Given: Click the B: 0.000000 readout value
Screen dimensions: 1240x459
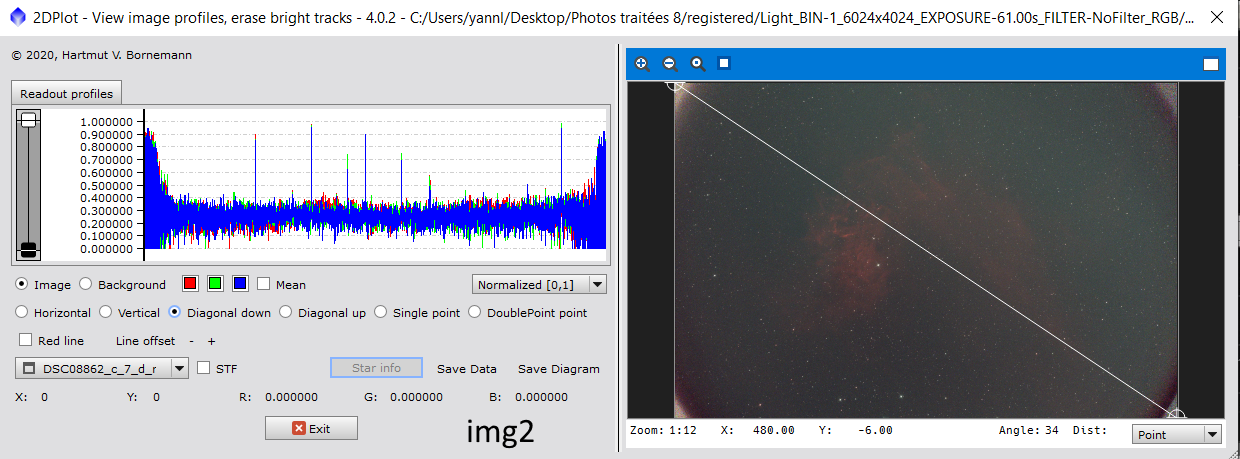Looking at the screenshot, I should click(541, 397).
